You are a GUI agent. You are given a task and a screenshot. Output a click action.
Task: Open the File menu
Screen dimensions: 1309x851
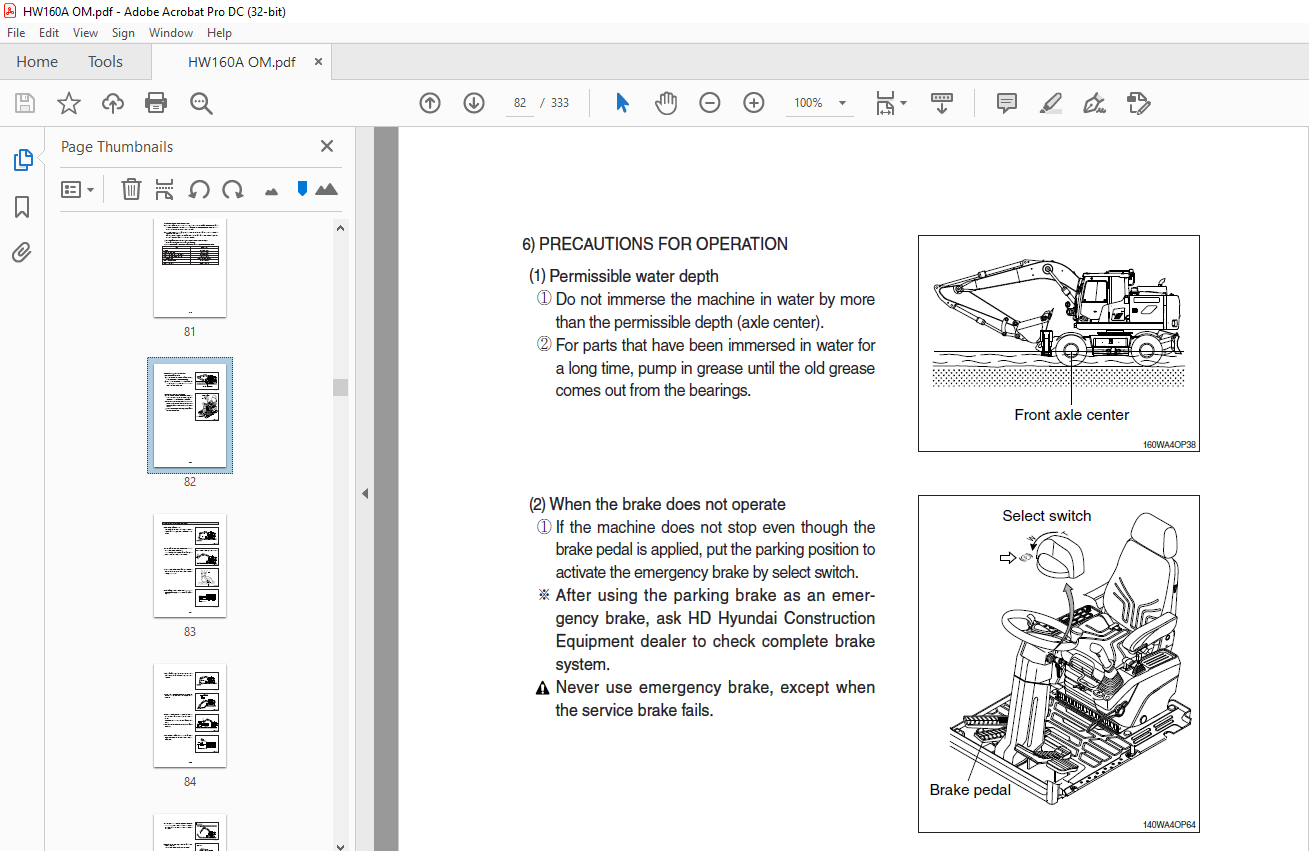pyautogui.click(x=16, y=33)
